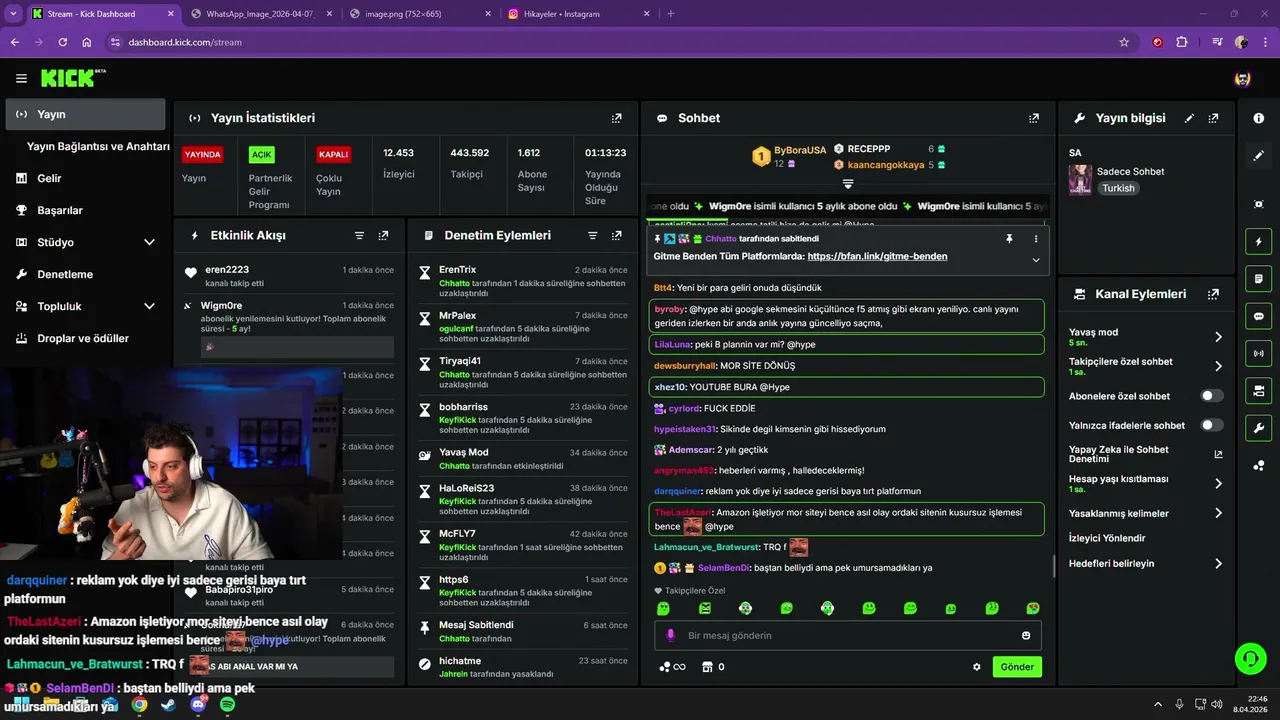The width and height of the screenshot is (1280, 720).
Task: Open Takipçilere özel sohbet chevron
Action: click(1218, 366)
